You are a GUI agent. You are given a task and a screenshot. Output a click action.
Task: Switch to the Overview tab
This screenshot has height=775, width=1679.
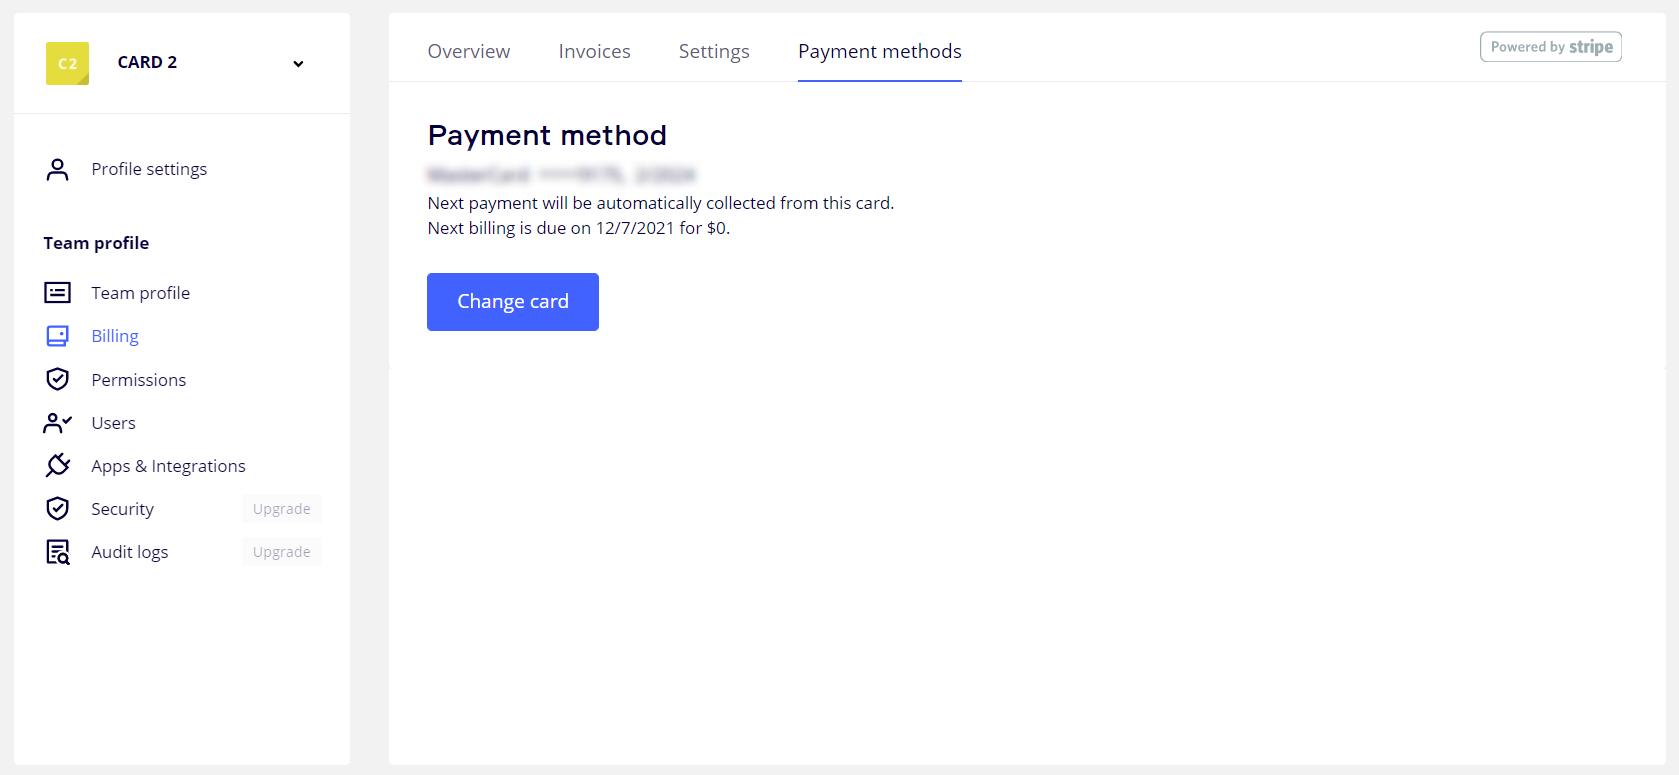tap(468, 51)
